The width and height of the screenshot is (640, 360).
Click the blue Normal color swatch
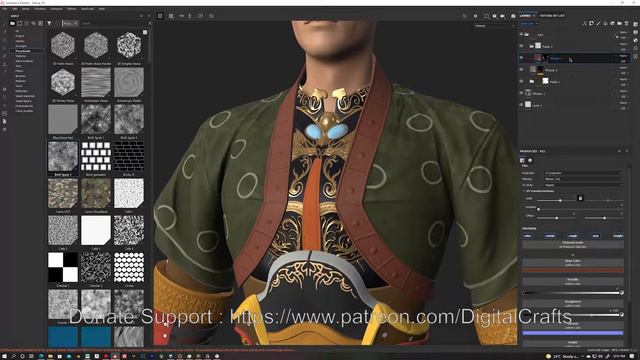tap(573, 333)
